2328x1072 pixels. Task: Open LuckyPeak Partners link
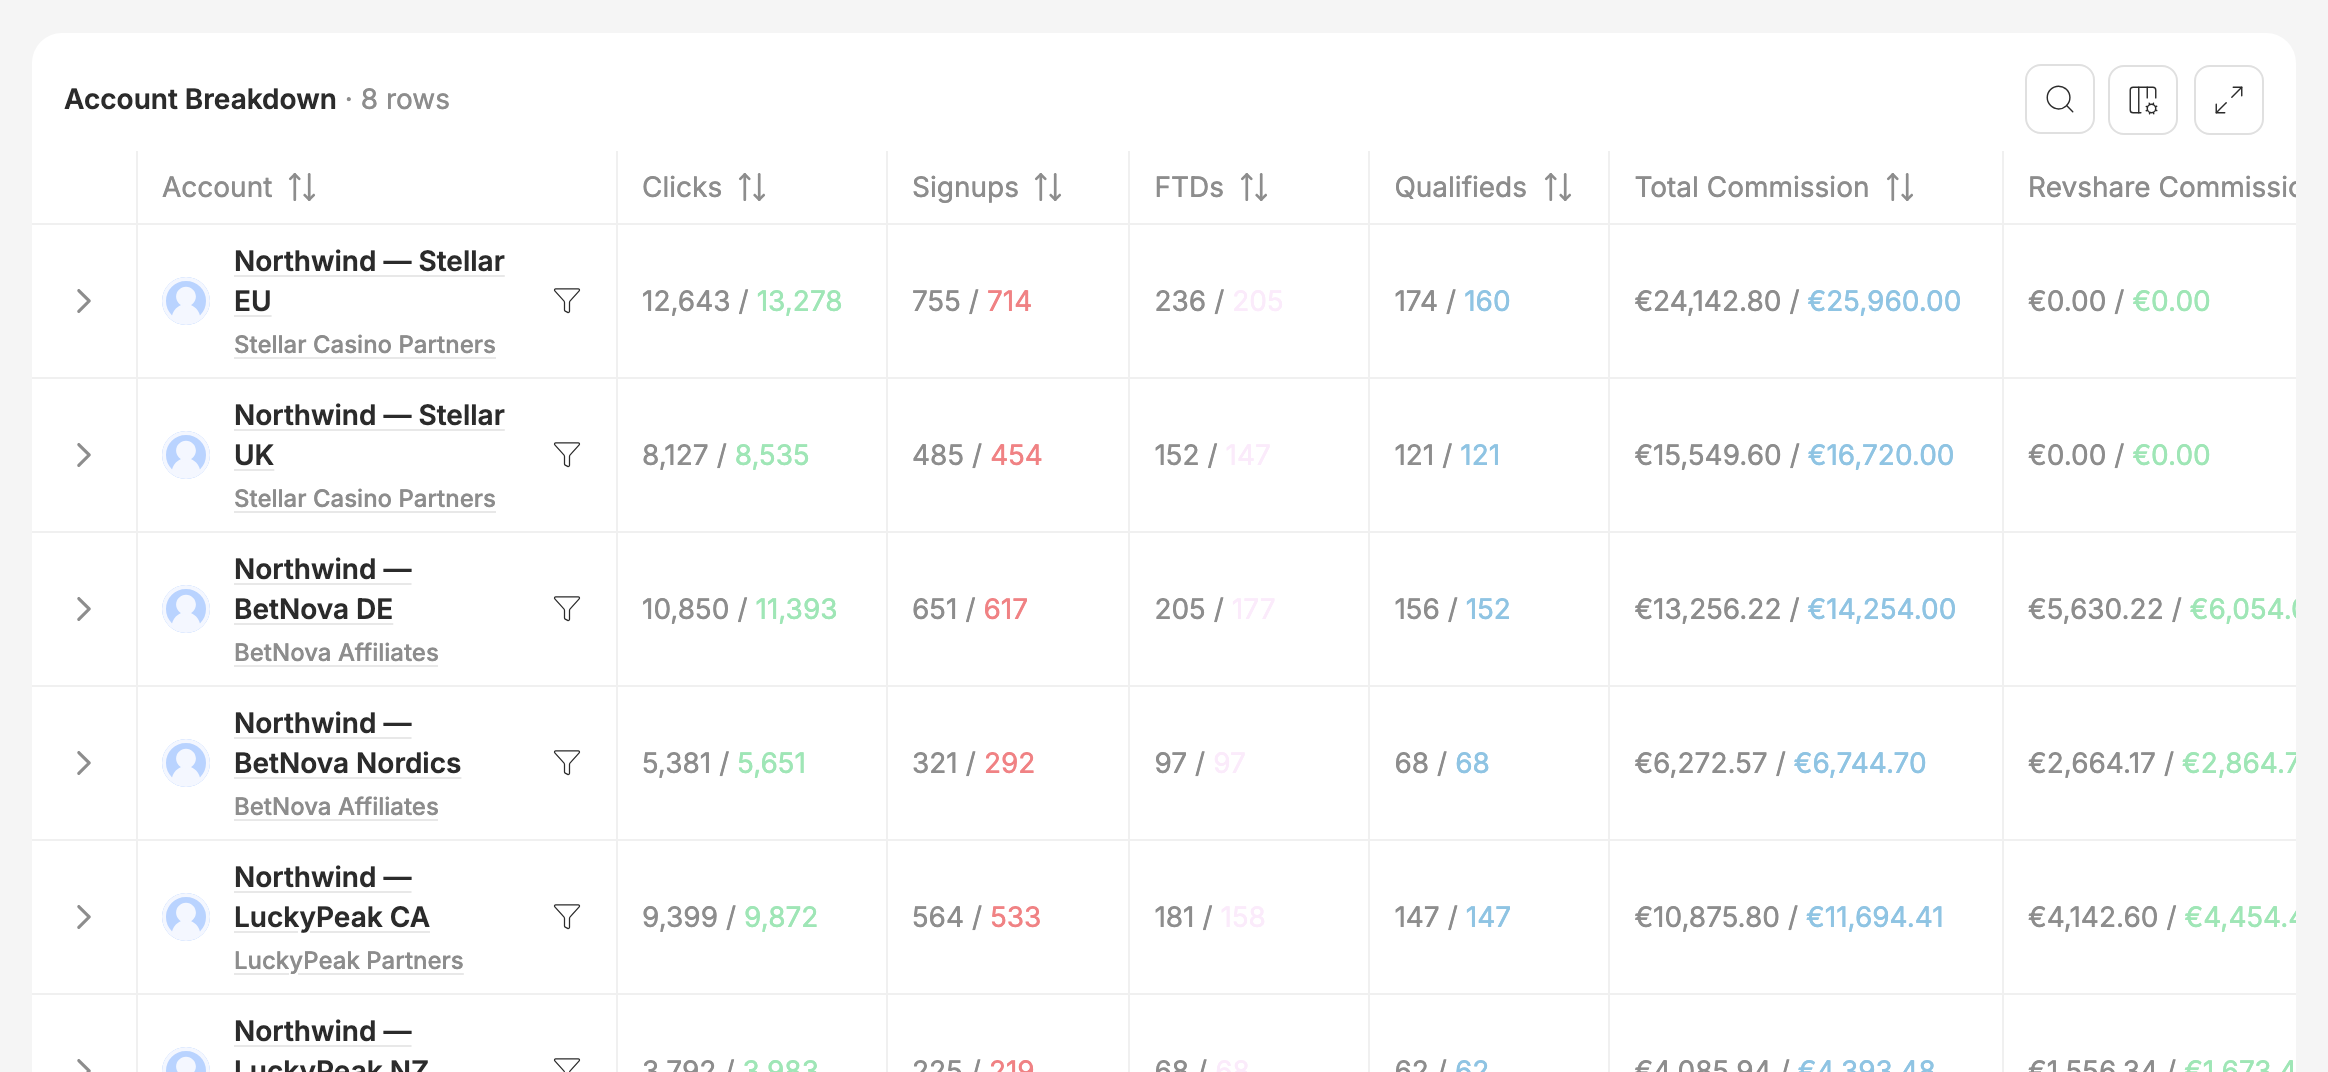pyautogui.click(x=349, y=961)
